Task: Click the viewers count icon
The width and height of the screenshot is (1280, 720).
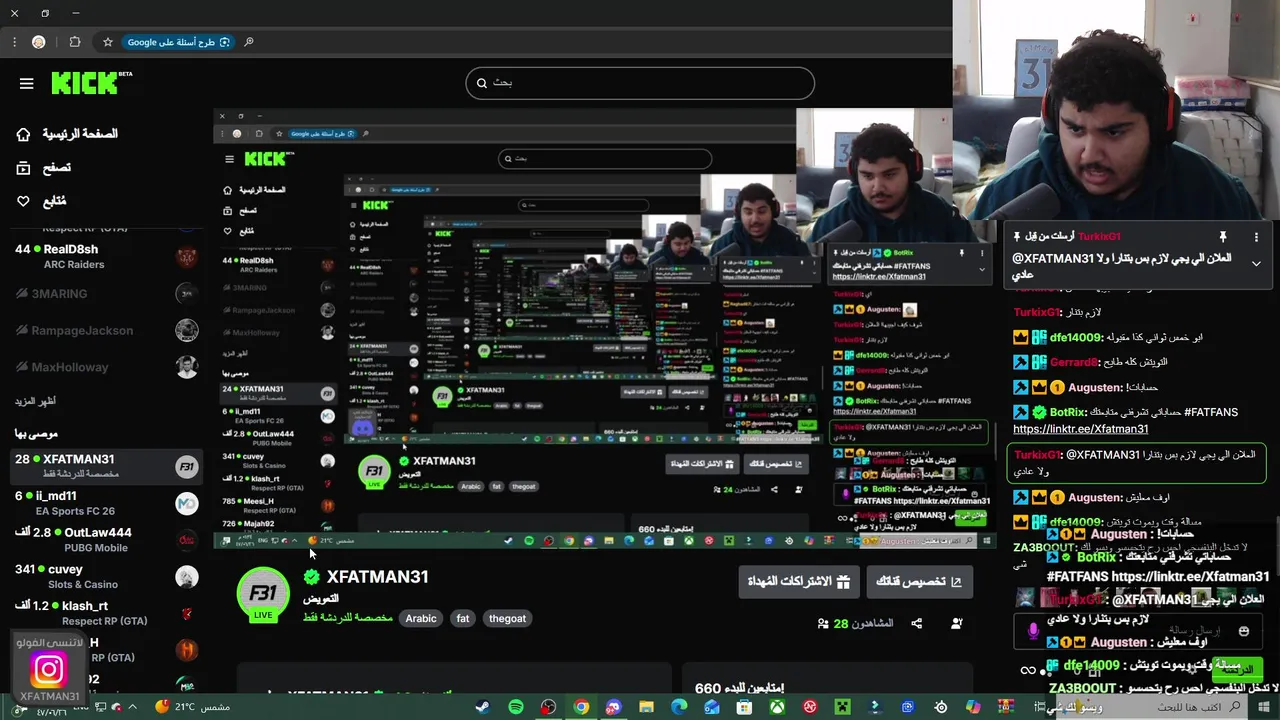Action: point(823,624)
